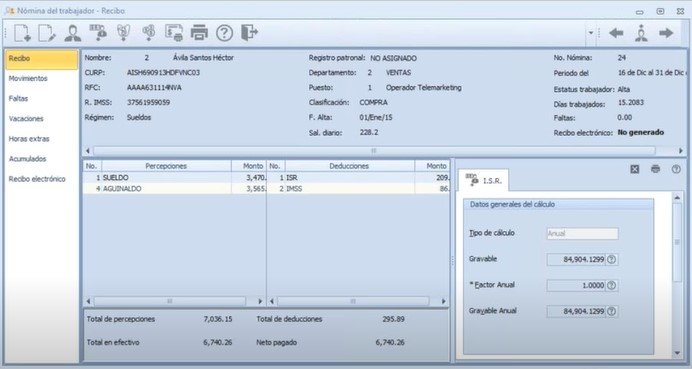
Task: Open help from the toolbar question mark
Action: click(x=224, y=33)
